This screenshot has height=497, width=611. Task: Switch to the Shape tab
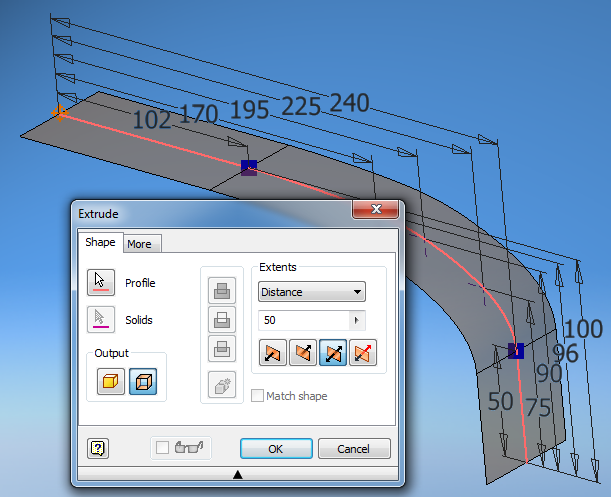(x=101, y=242)
